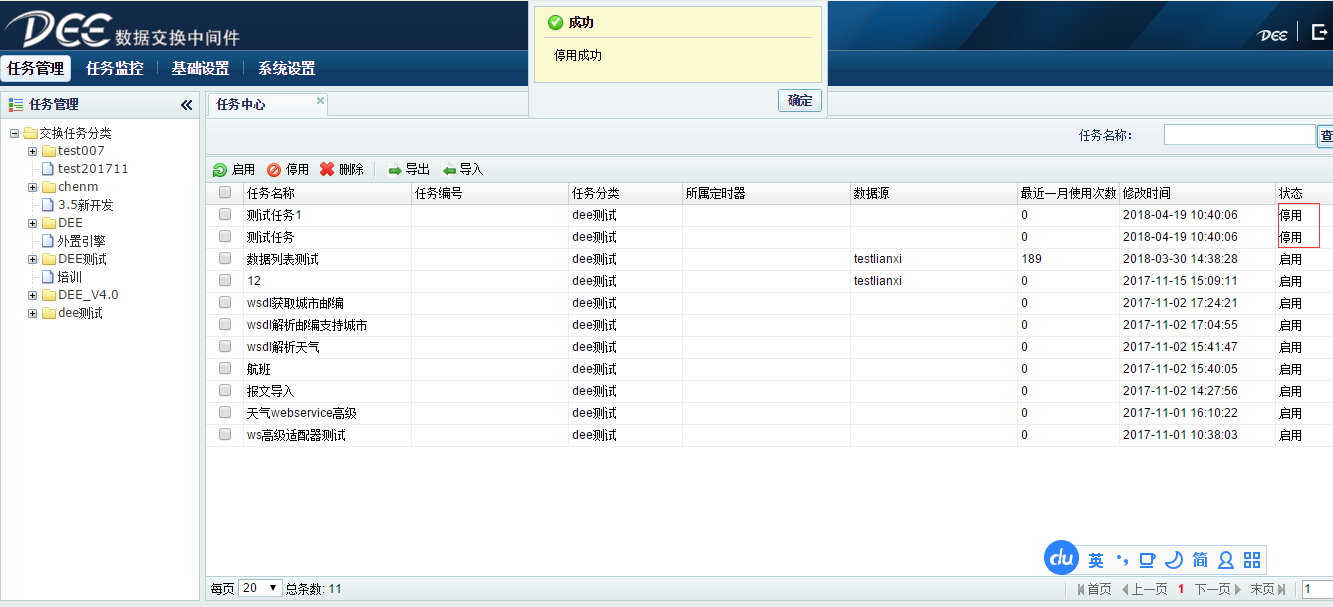
Task: Click the red X 删除 delete icon
Action: pyautogui.click(x=327, y=170)
